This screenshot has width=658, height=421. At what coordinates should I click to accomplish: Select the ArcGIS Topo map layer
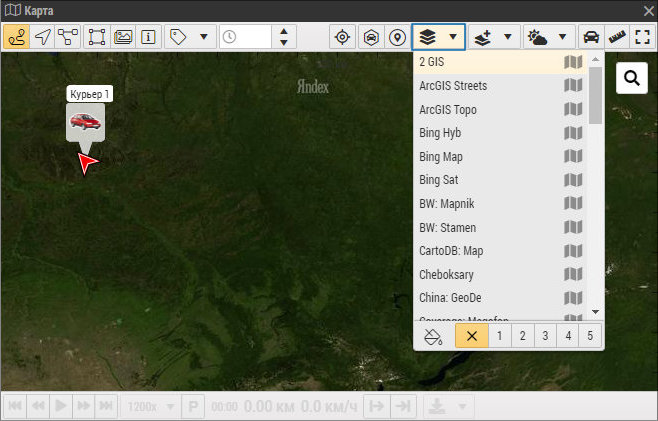[x=499, y=110]
